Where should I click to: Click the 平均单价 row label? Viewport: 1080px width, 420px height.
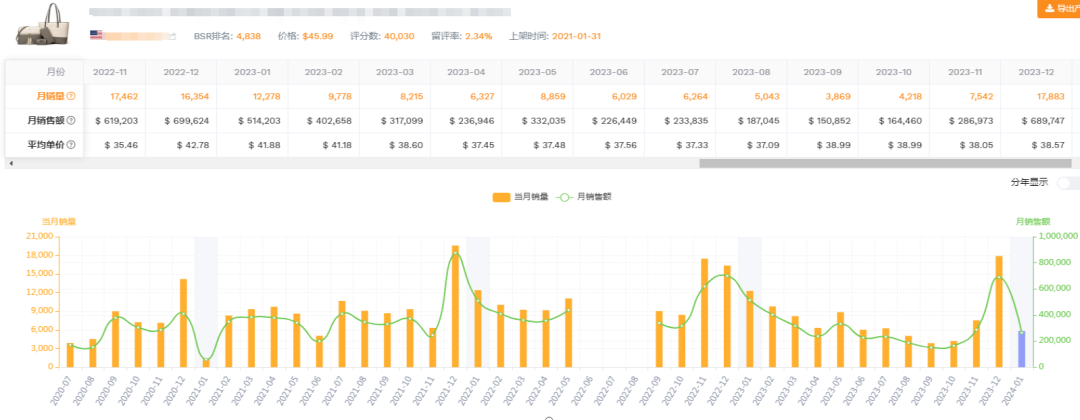coord(47,145)
